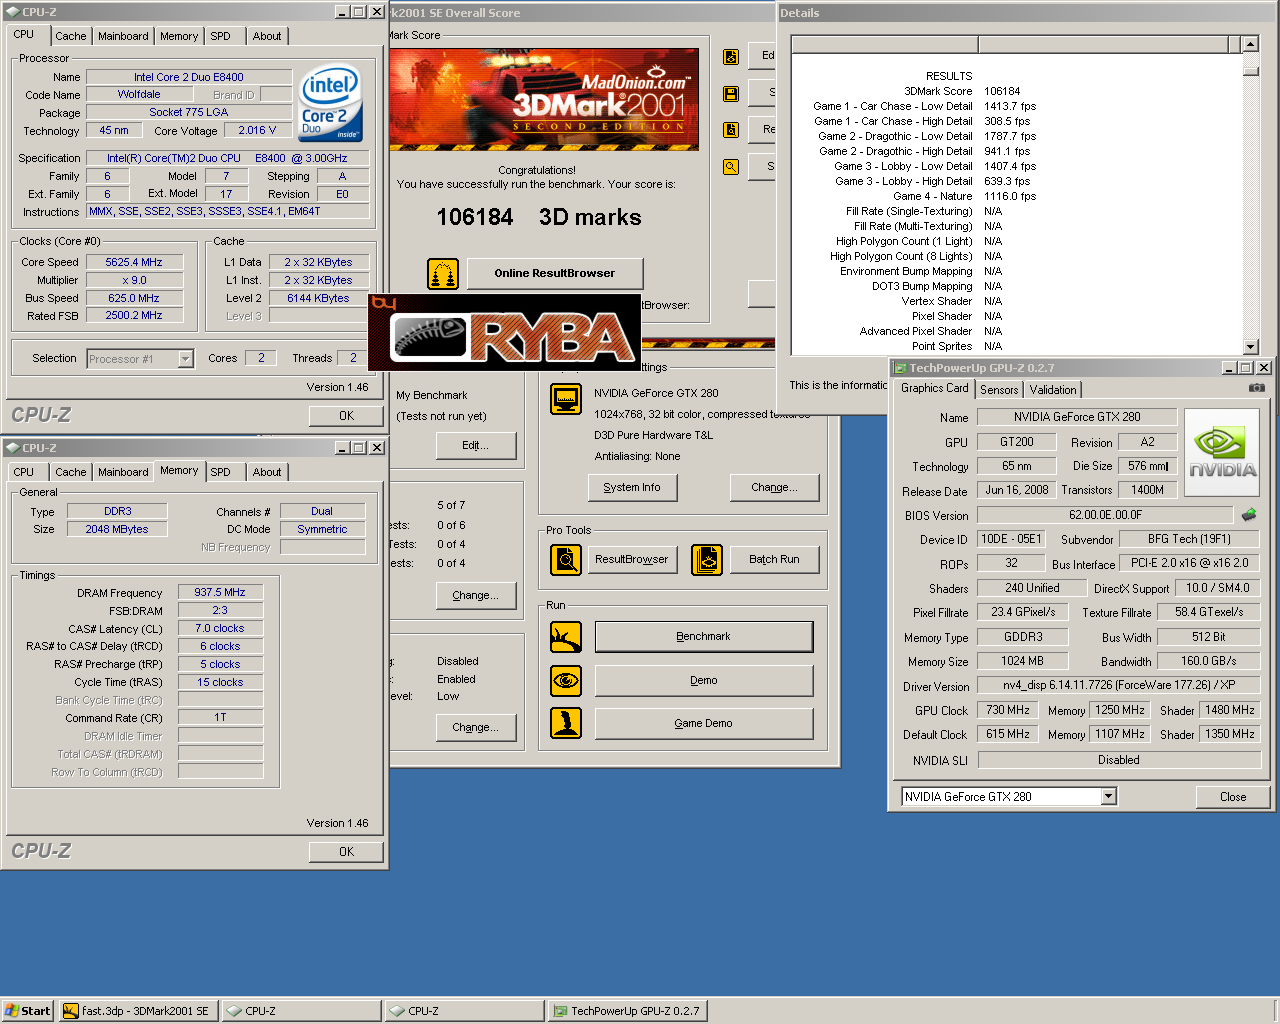Click the GPU-Z title bar icon
The image size is (1280, 1024).
900,368
